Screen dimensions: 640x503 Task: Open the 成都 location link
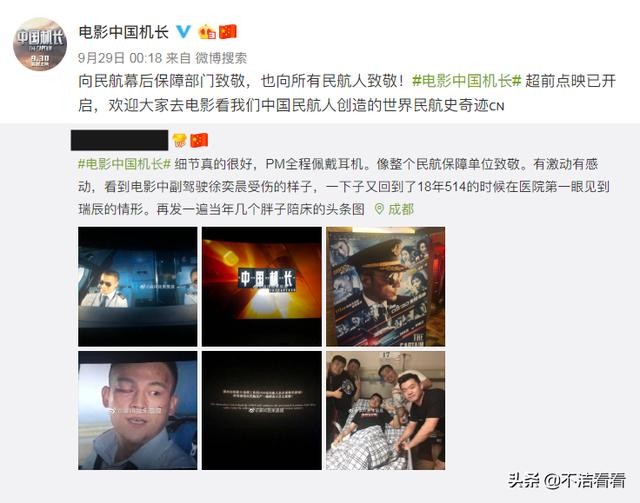click(400, 209)
